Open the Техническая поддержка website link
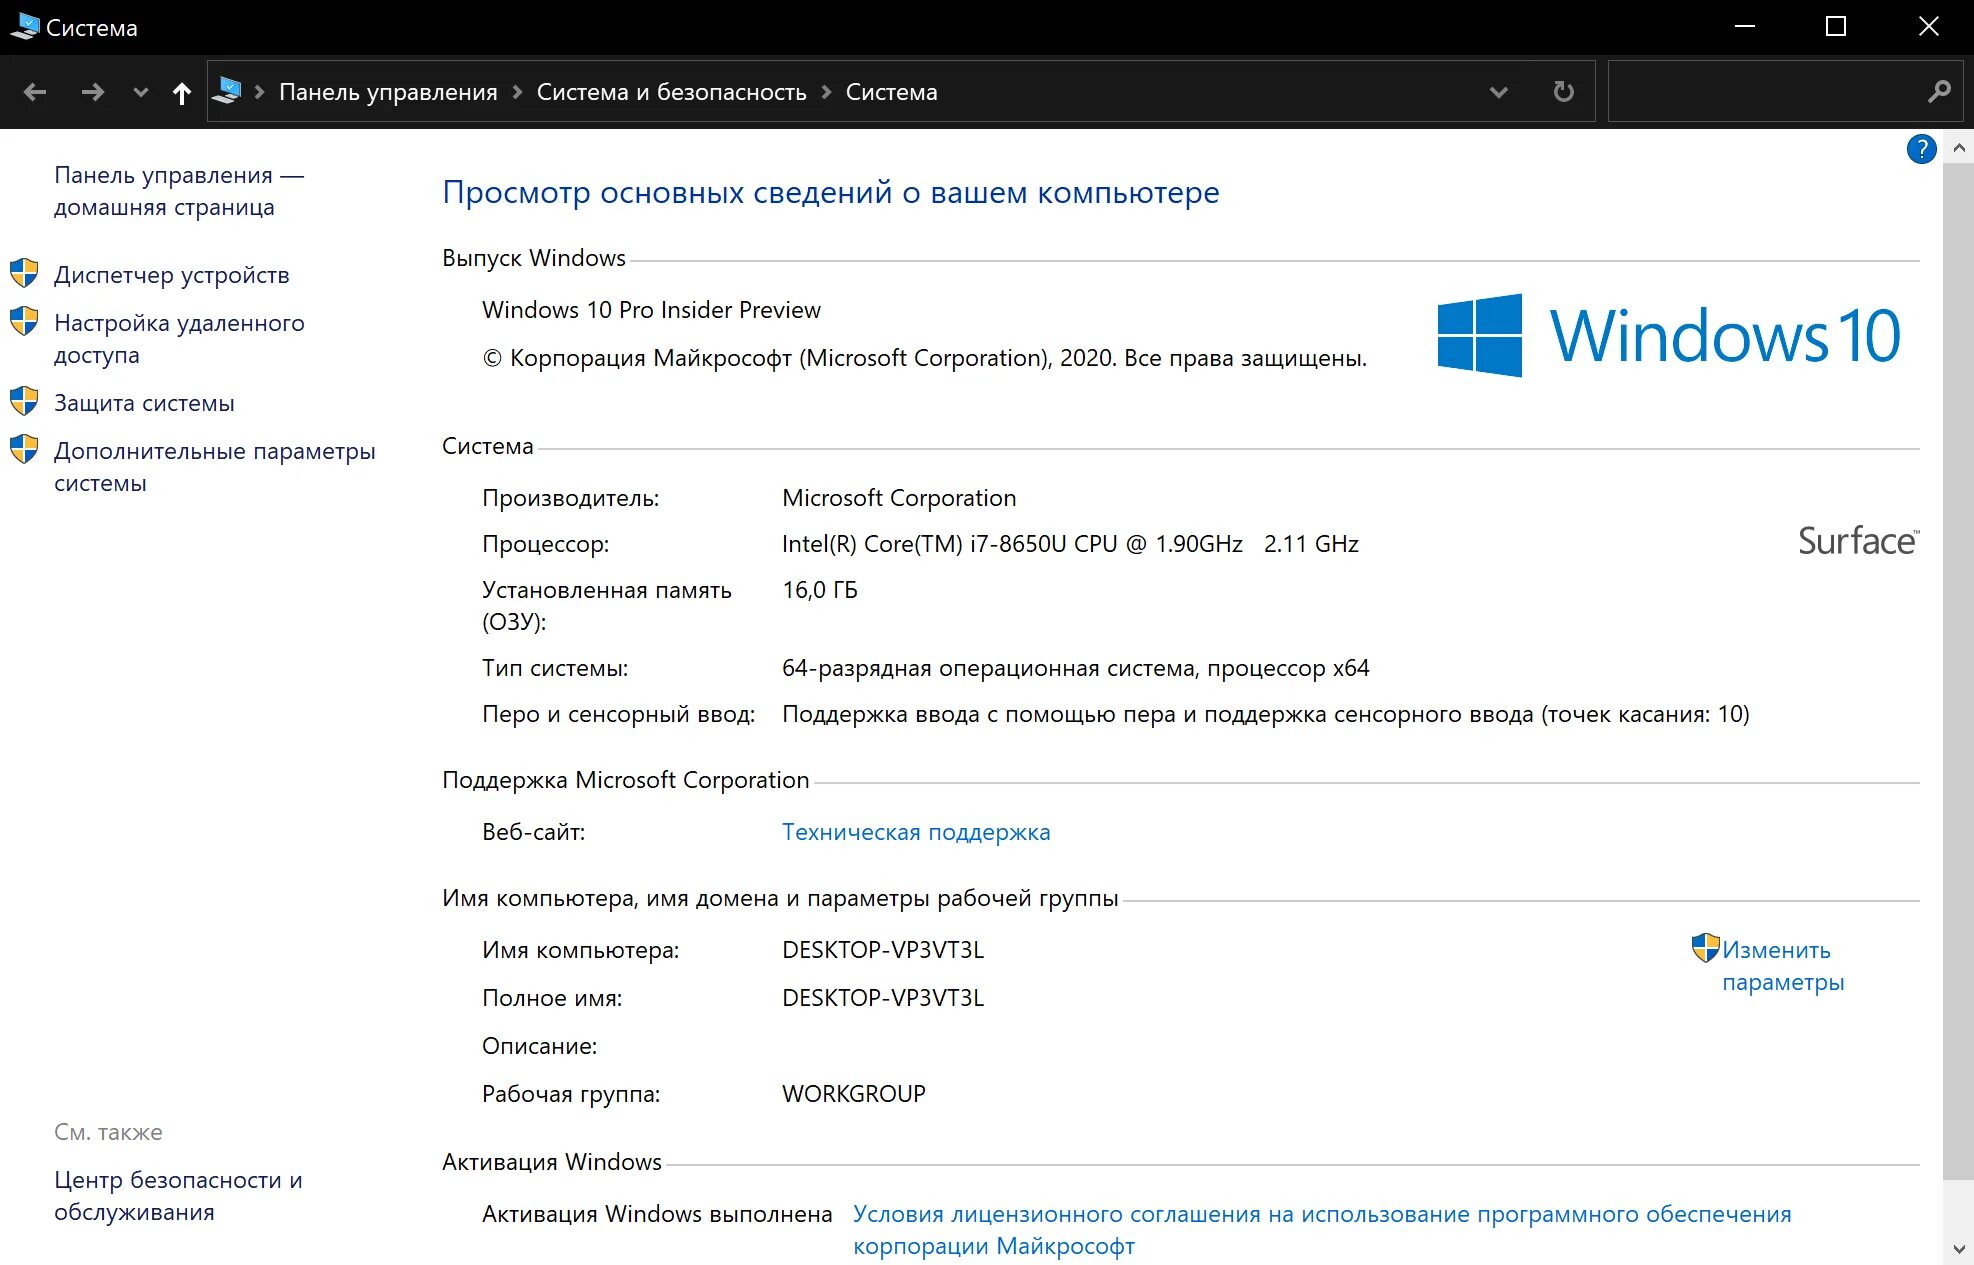Screen dimensions: 1974x1265 click(915, 832)
